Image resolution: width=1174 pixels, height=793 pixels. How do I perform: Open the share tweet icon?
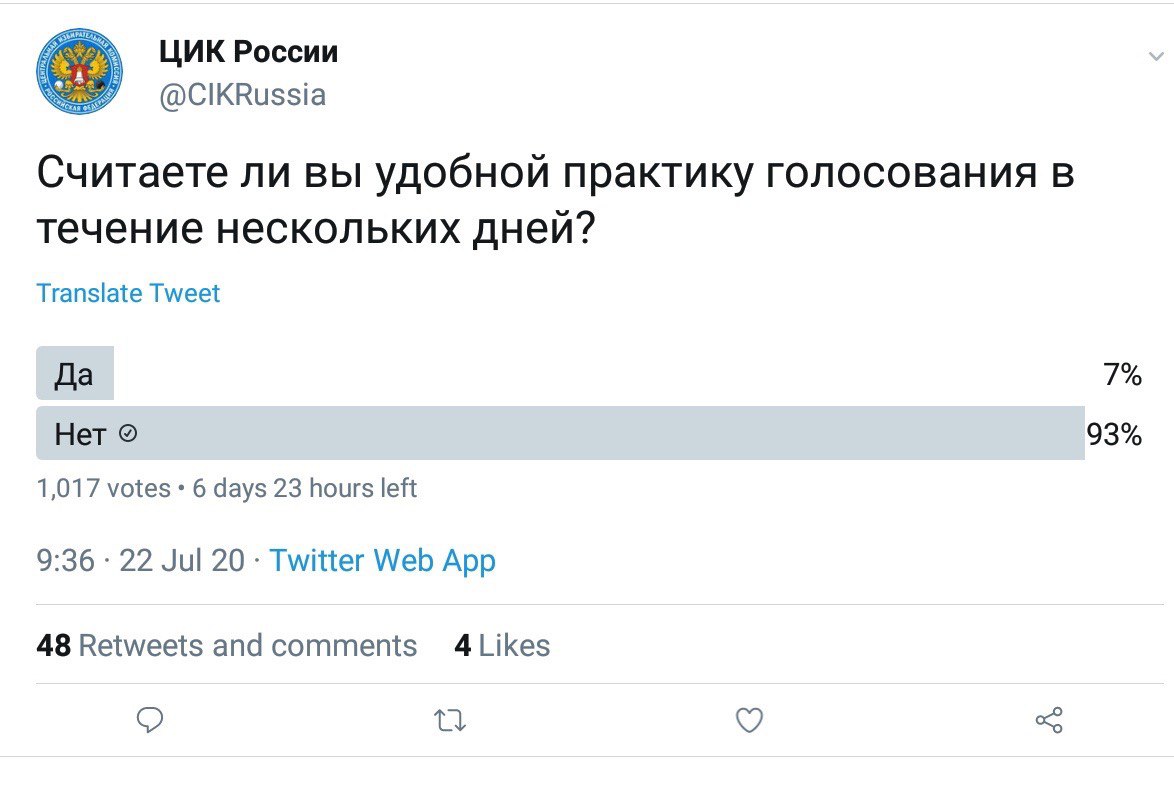[x=1049, y=720]
